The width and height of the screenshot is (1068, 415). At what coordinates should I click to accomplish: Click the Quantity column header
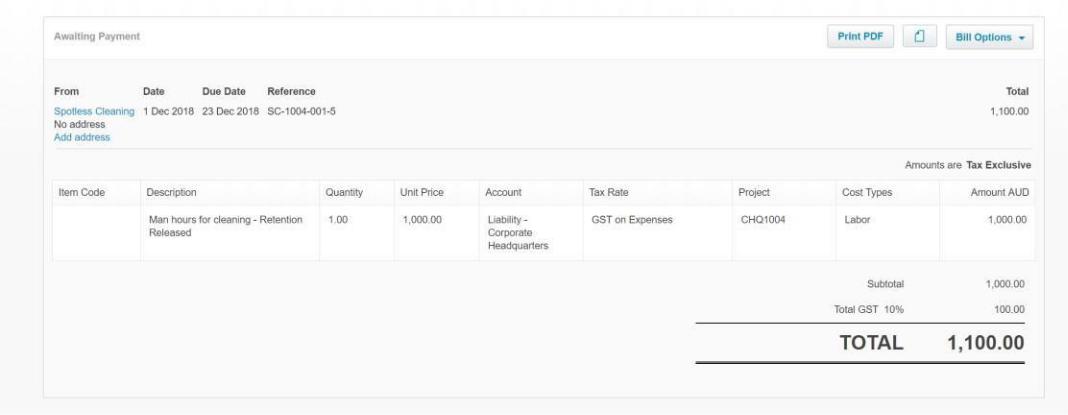coord(344,191)
